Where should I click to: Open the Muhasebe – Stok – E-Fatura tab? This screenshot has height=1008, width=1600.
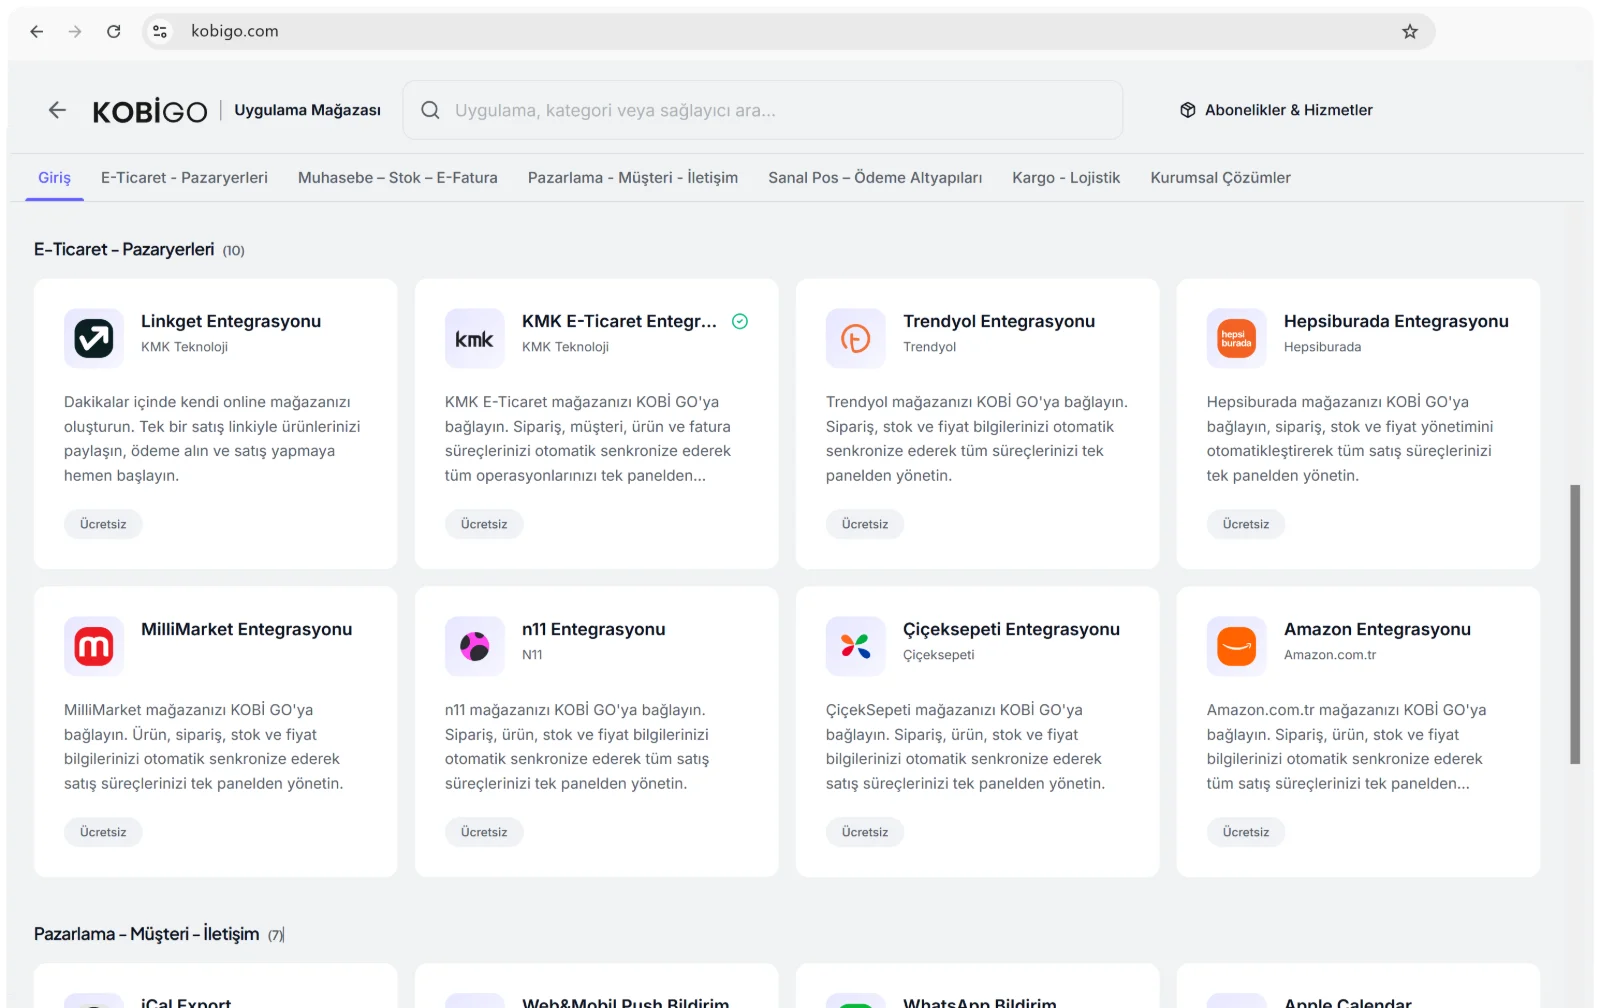click(398, 178)
